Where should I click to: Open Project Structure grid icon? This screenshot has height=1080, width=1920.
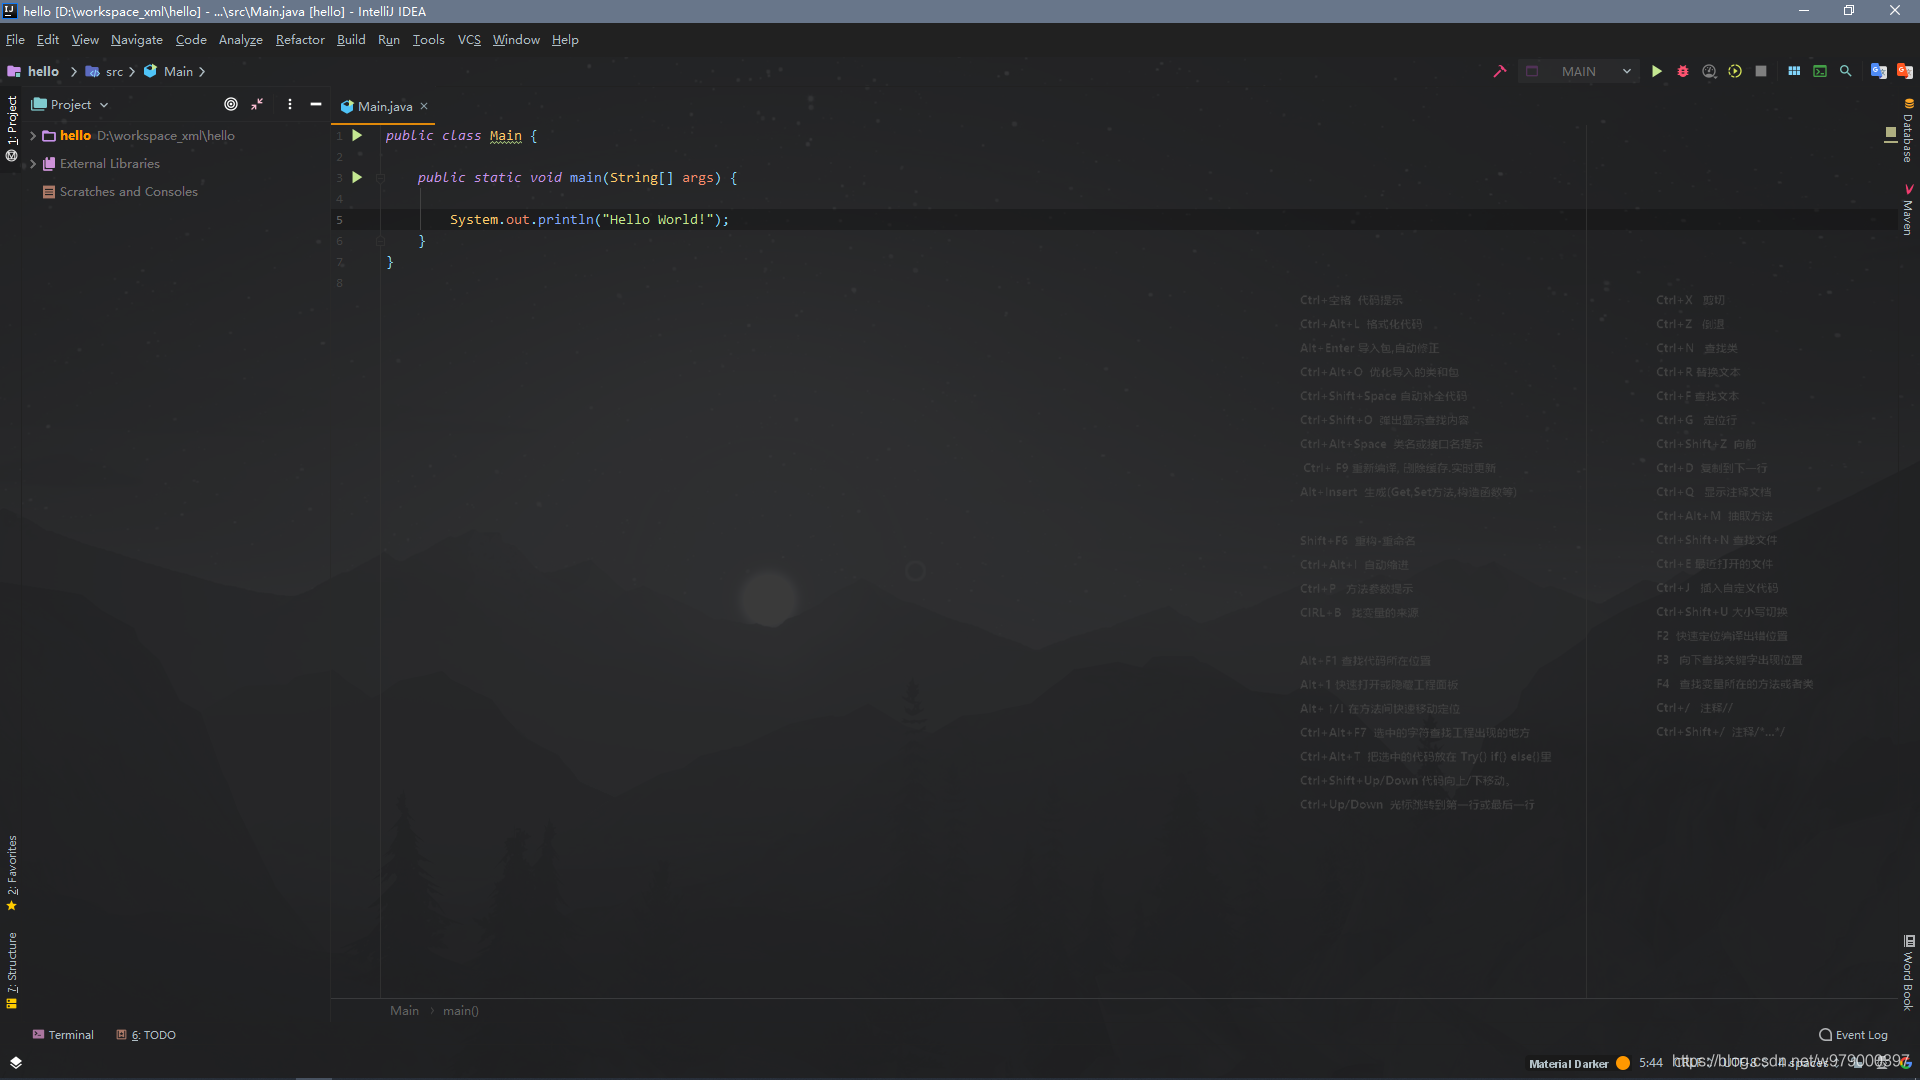[x=1794, y=71]
